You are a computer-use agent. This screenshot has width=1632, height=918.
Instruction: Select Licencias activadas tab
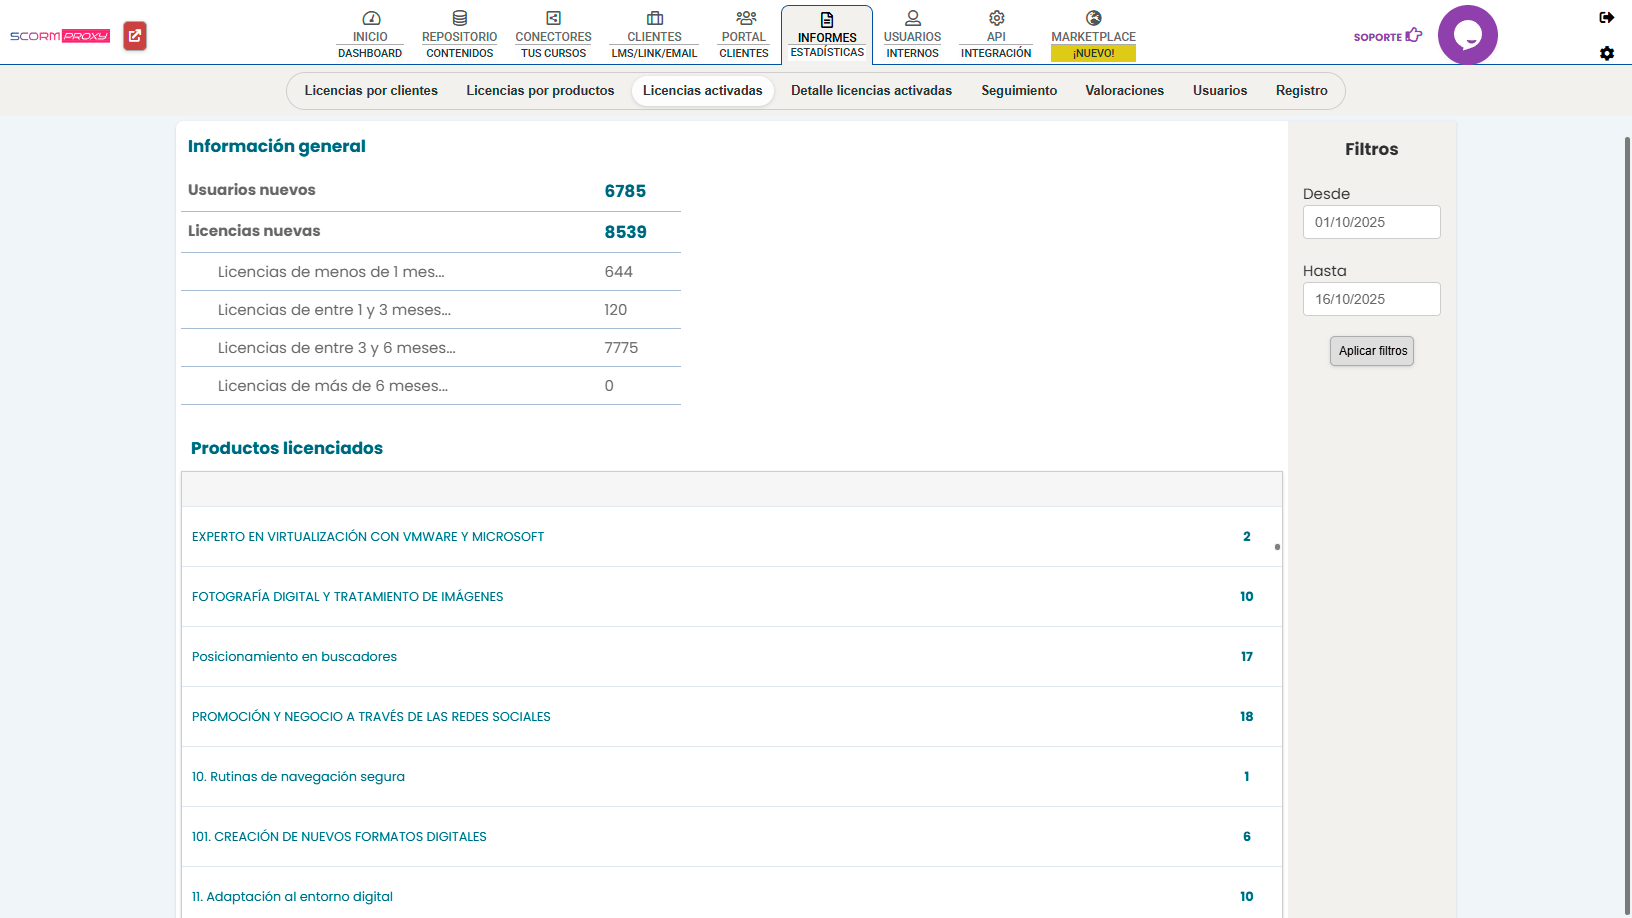(x=702, y=91)
